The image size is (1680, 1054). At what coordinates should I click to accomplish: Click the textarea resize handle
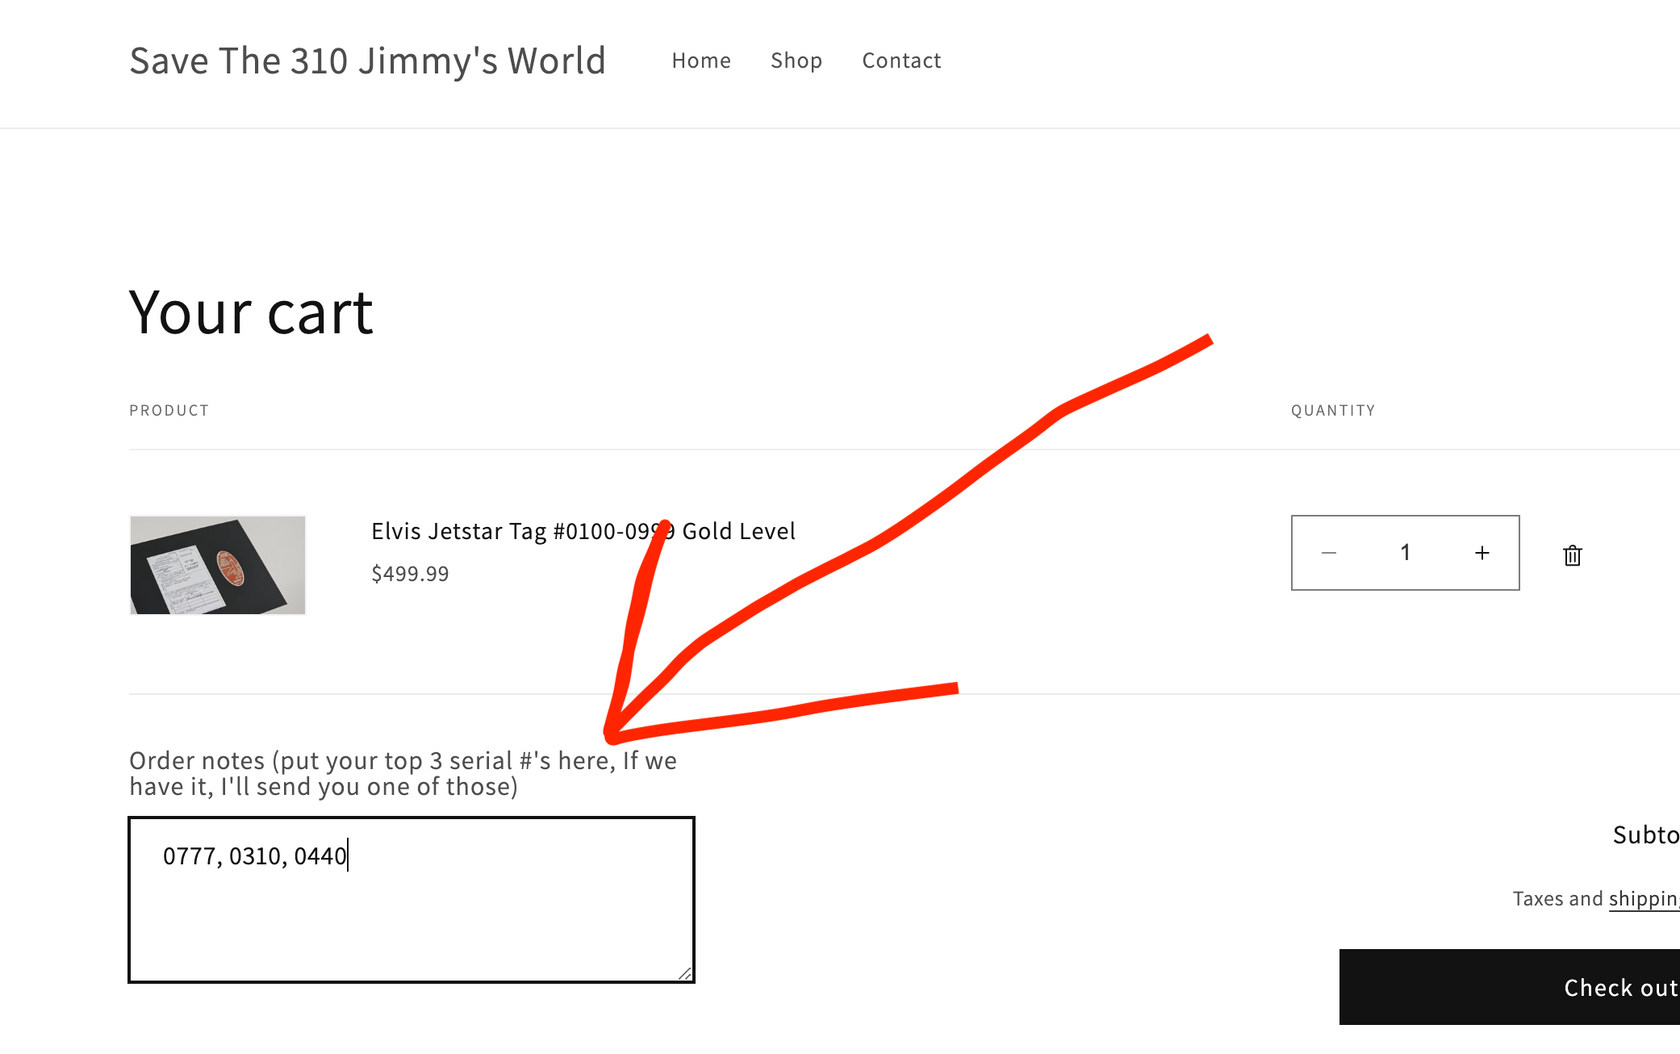tap(686, 973)
